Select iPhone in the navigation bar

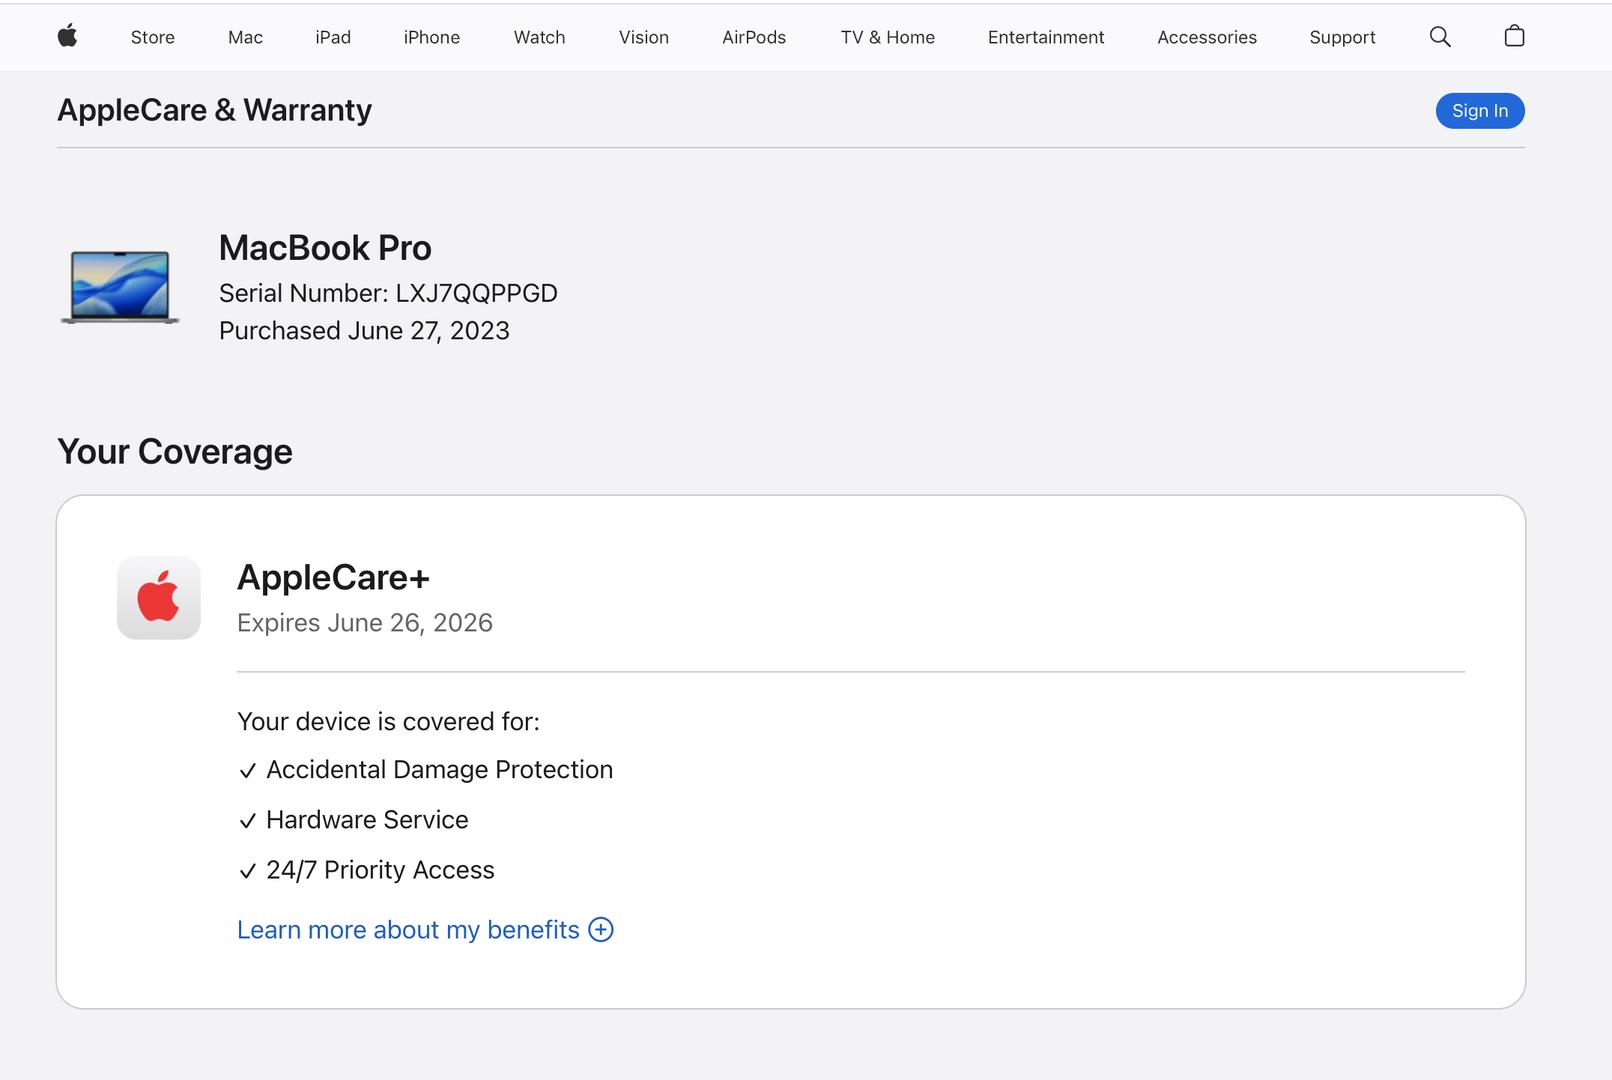(431, 37)
